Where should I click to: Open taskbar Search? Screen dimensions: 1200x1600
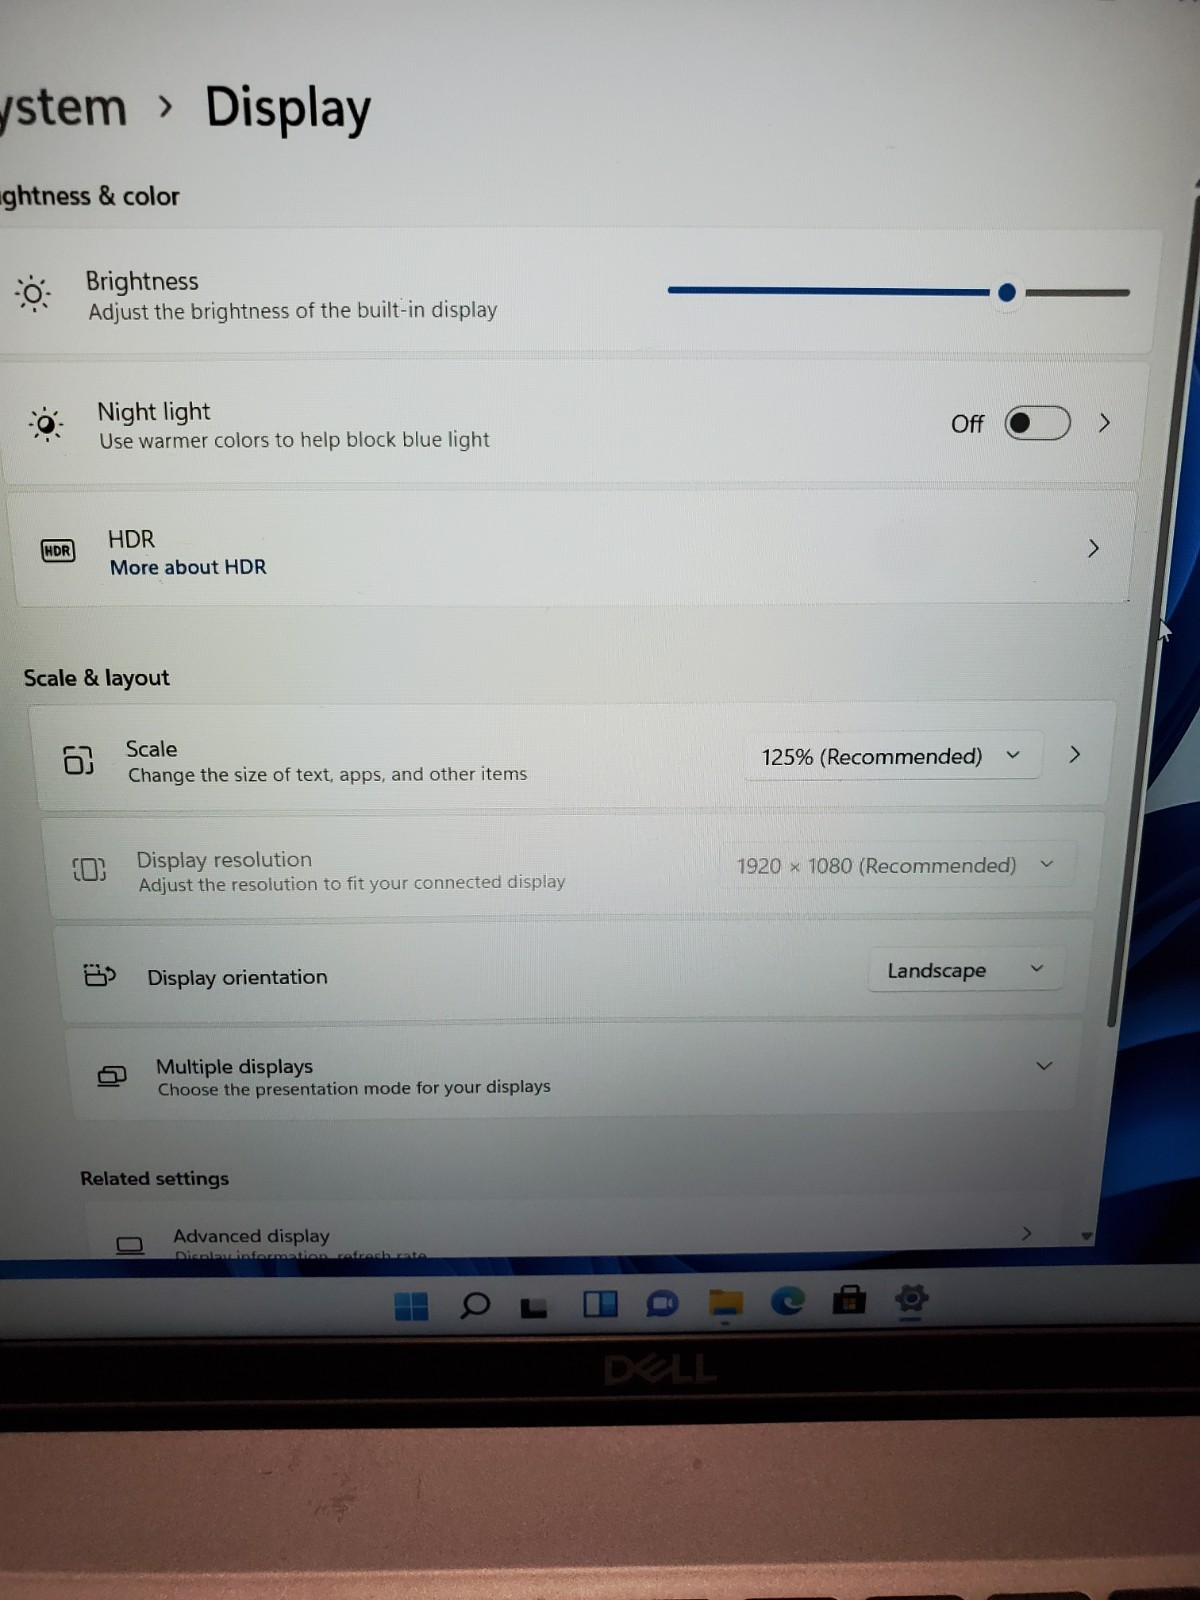[475, 1305]
